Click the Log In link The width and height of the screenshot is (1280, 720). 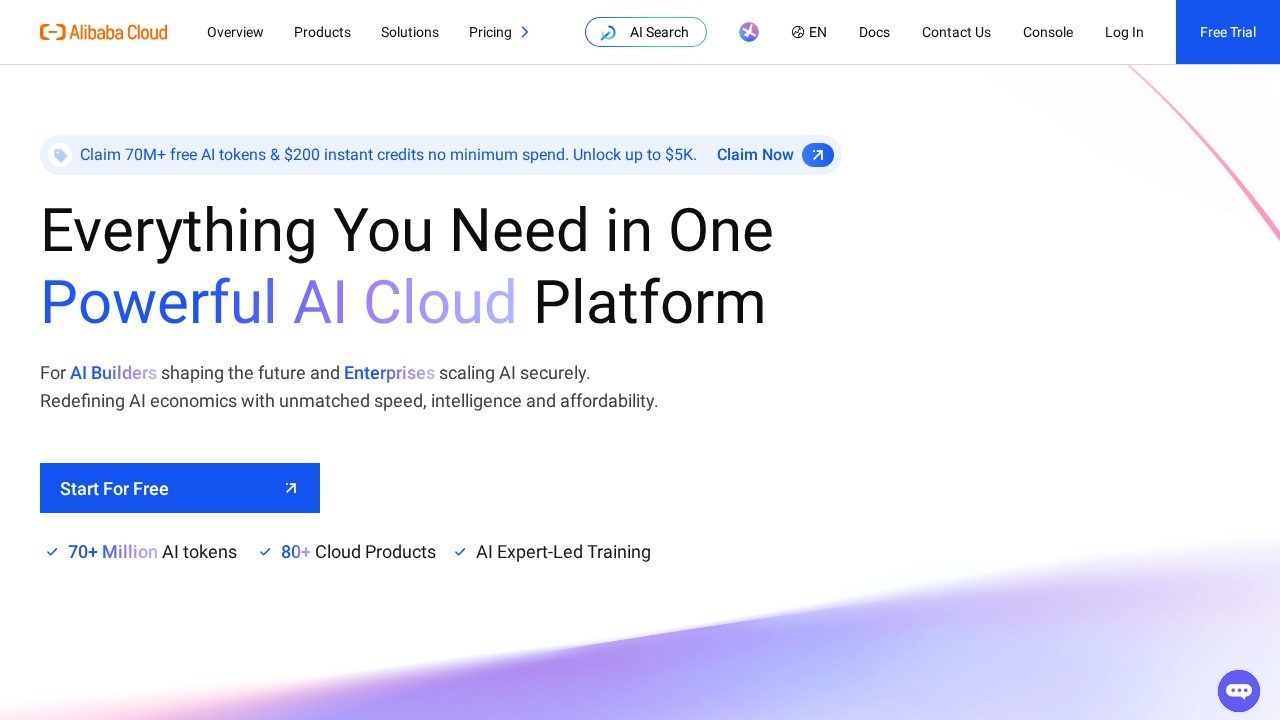(x=1124, y=32)
